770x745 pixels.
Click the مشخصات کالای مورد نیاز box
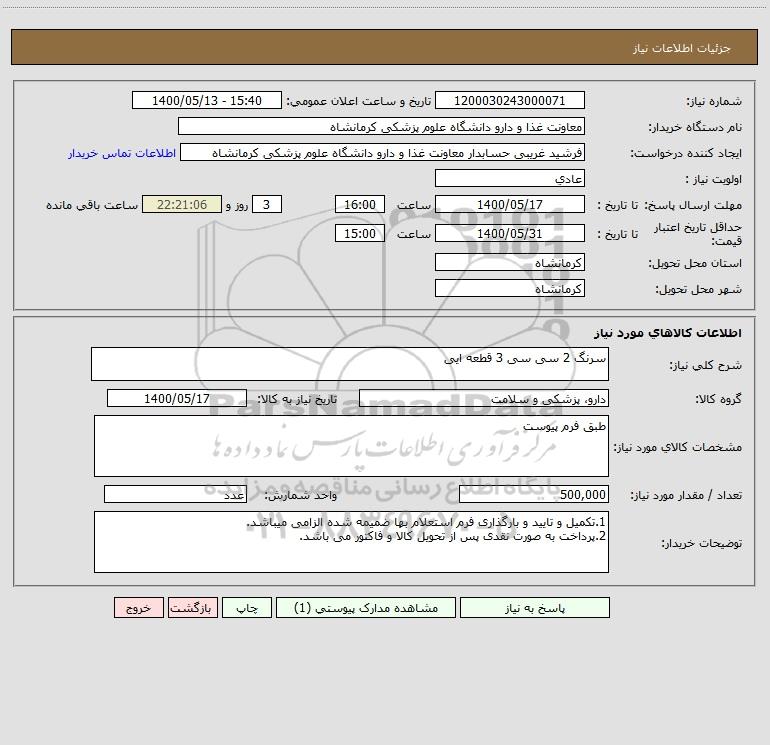click(x=351, y=446)
